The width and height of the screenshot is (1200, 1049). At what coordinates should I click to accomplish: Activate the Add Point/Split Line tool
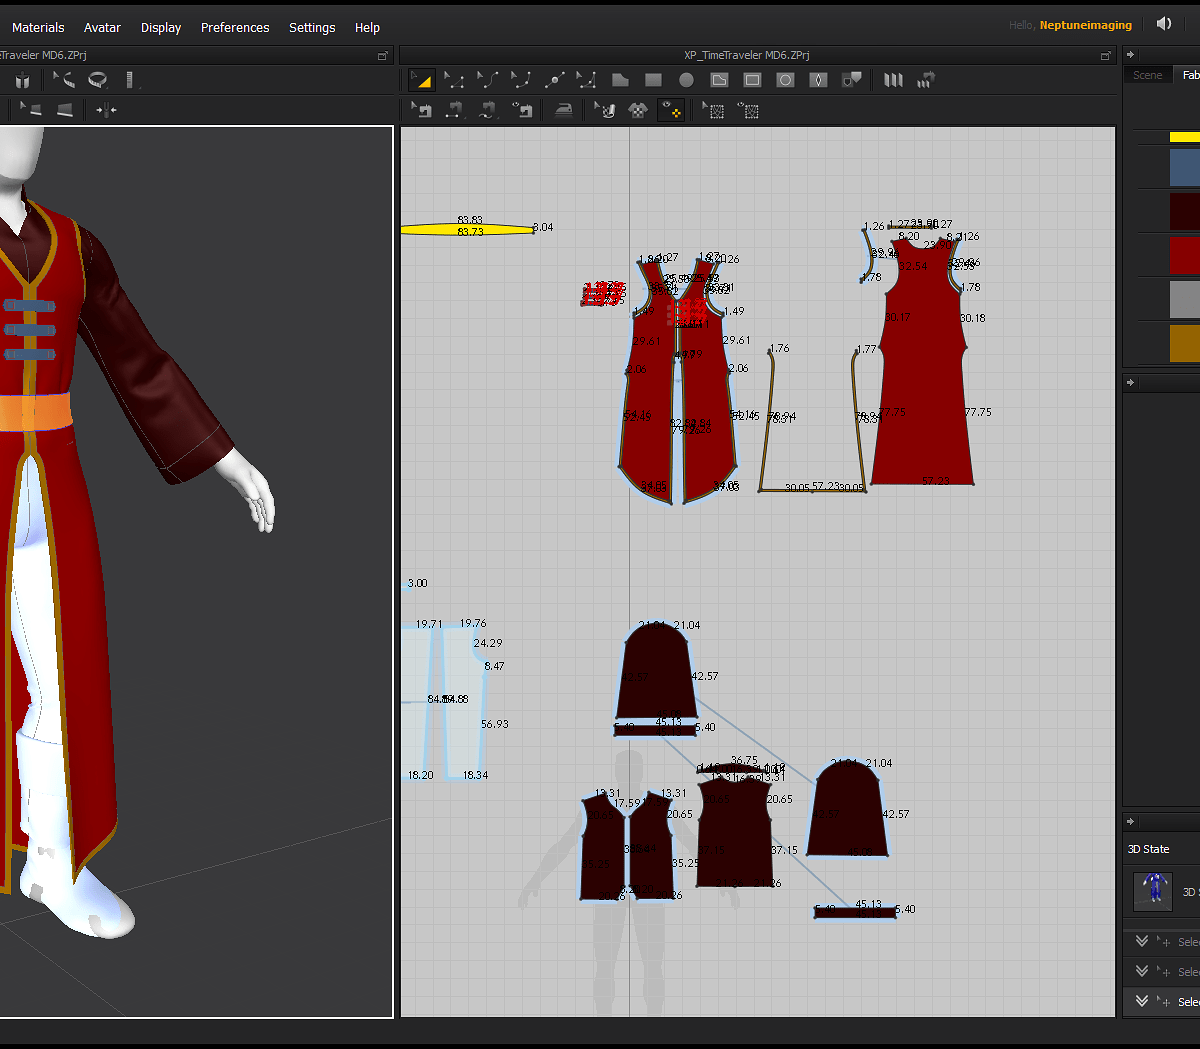[554, 80]
